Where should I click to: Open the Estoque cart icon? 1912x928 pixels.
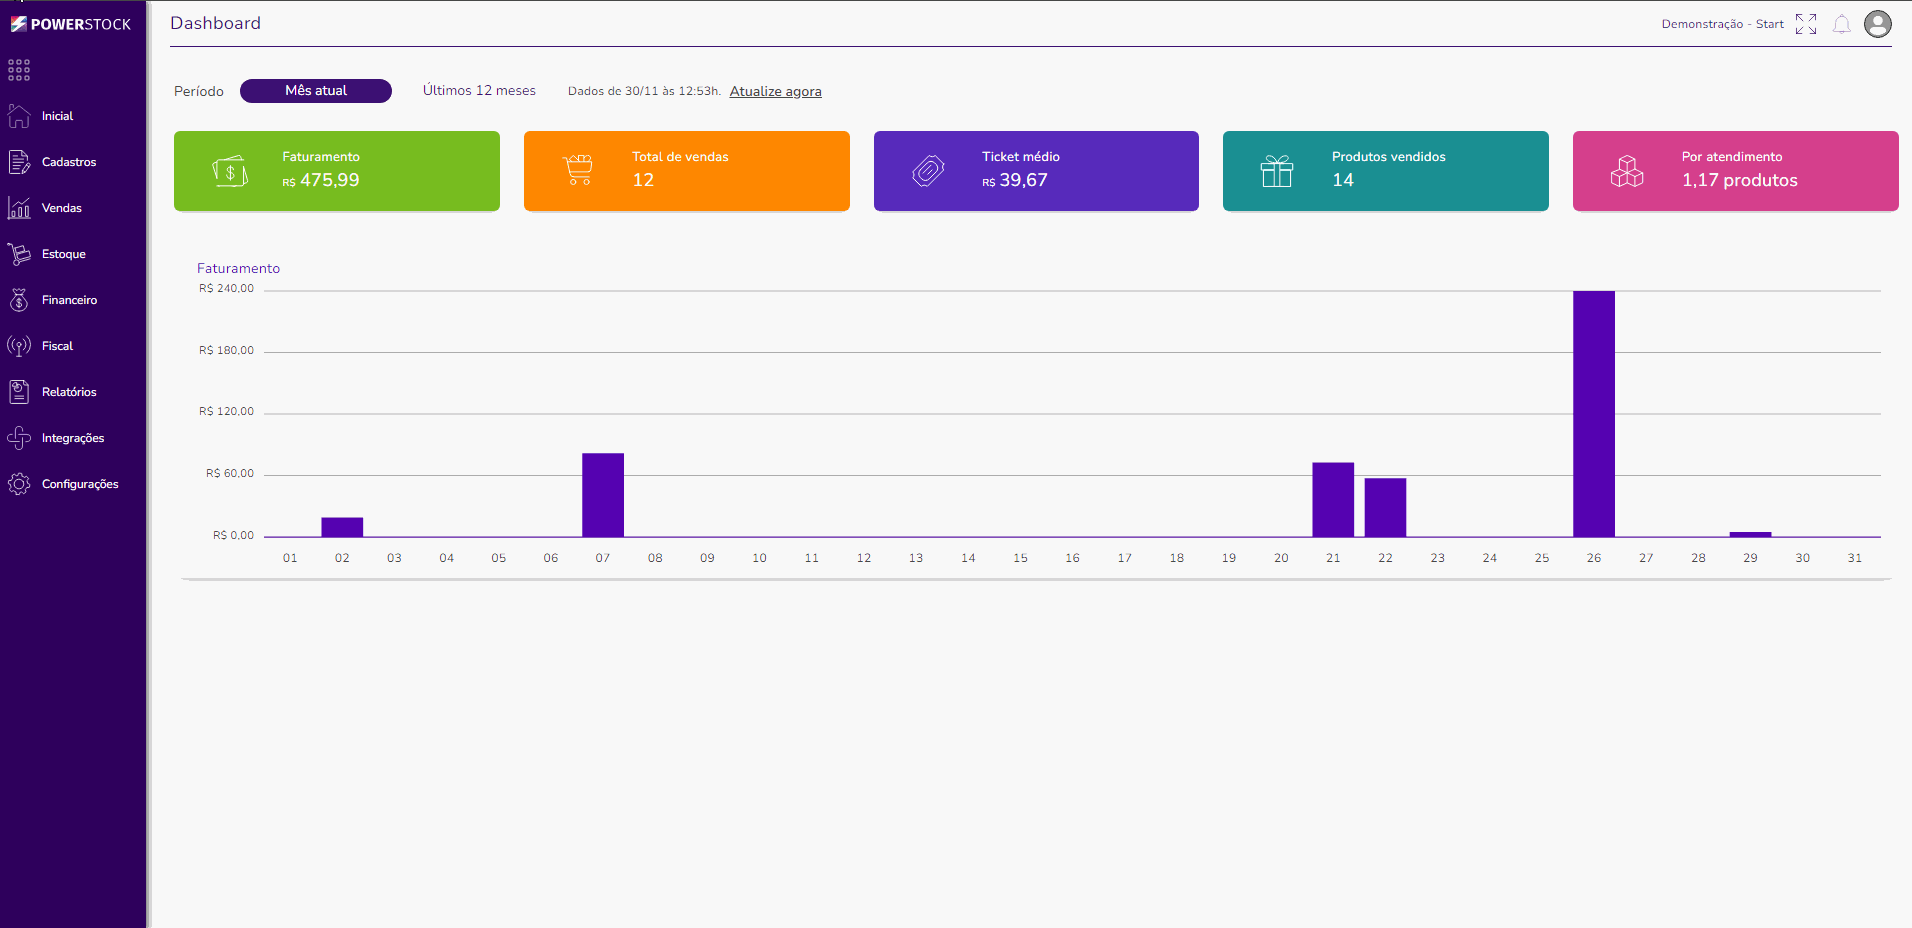point(19,254)
